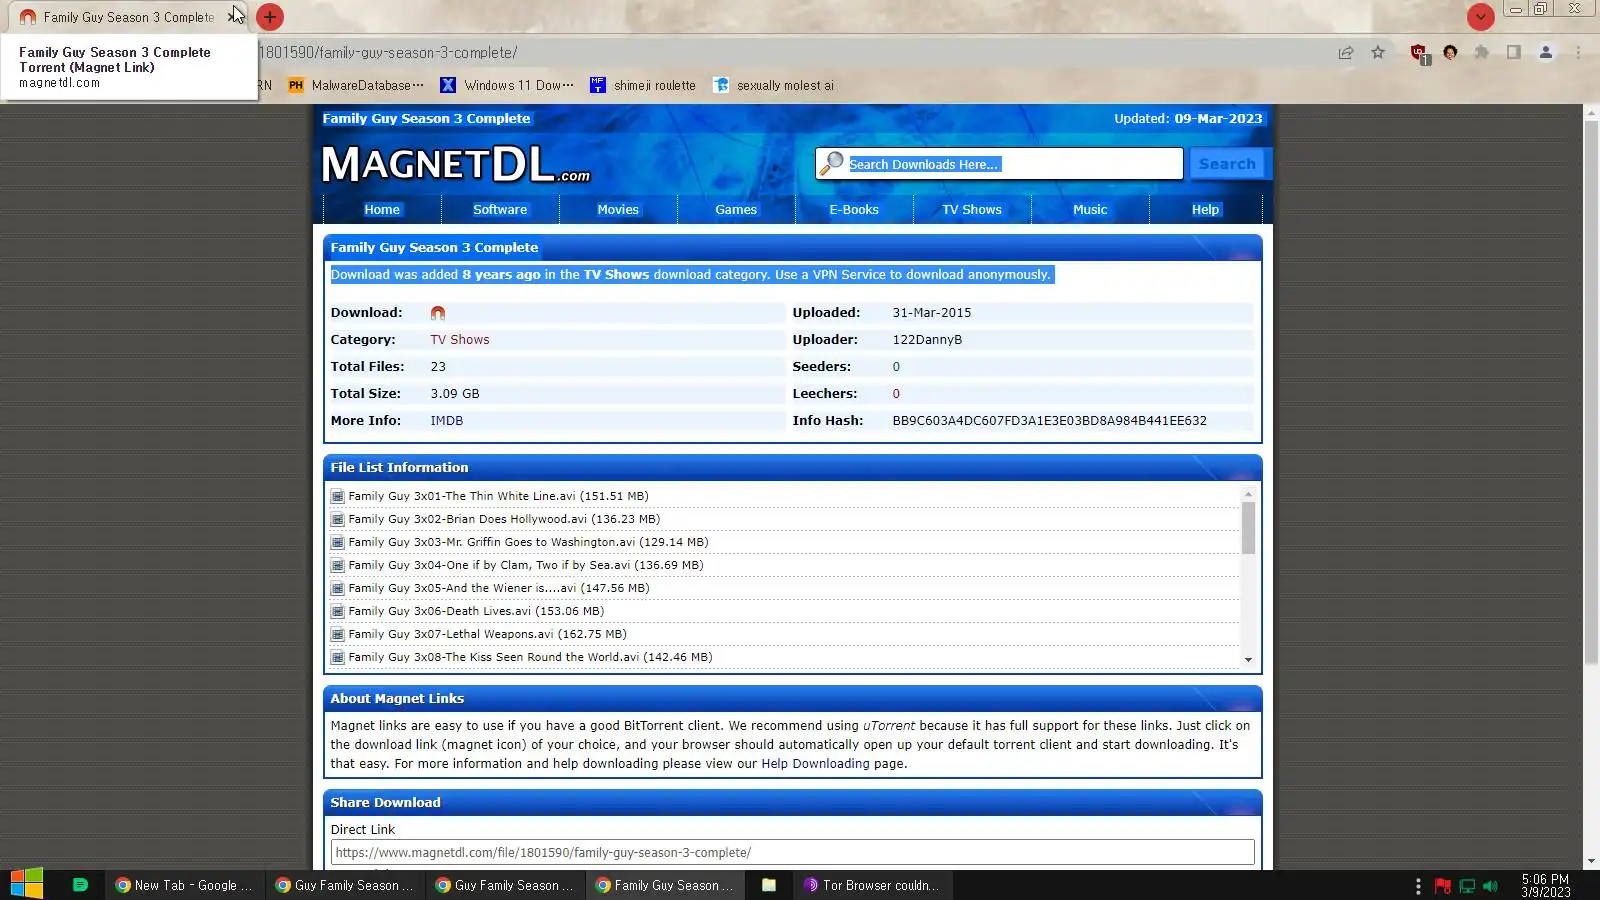The height and width of the screenshot is (900, 1600).
Task: Switch to the New Tab - Google taskbar window
Action: pyautogui.click(x=184, y=885)
